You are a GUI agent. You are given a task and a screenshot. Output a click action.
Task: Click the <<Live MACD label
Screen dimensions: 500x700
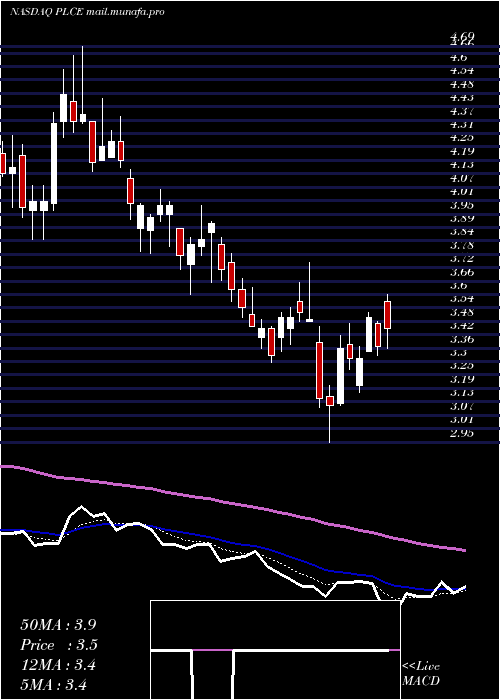pyautogui.click(x=421, y=674)
